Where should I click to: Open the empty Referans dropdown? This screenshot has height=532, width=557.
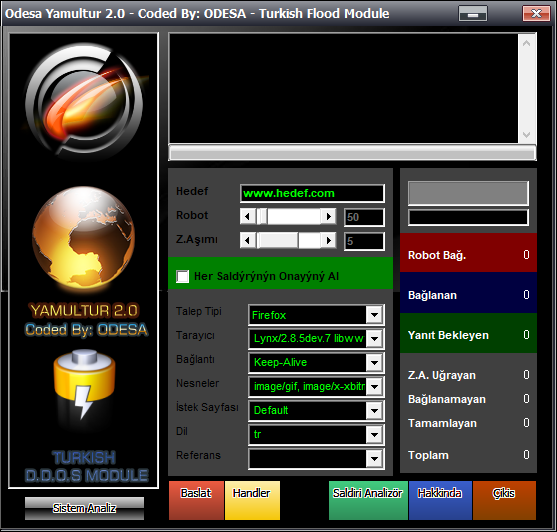[x=374, y=458]
